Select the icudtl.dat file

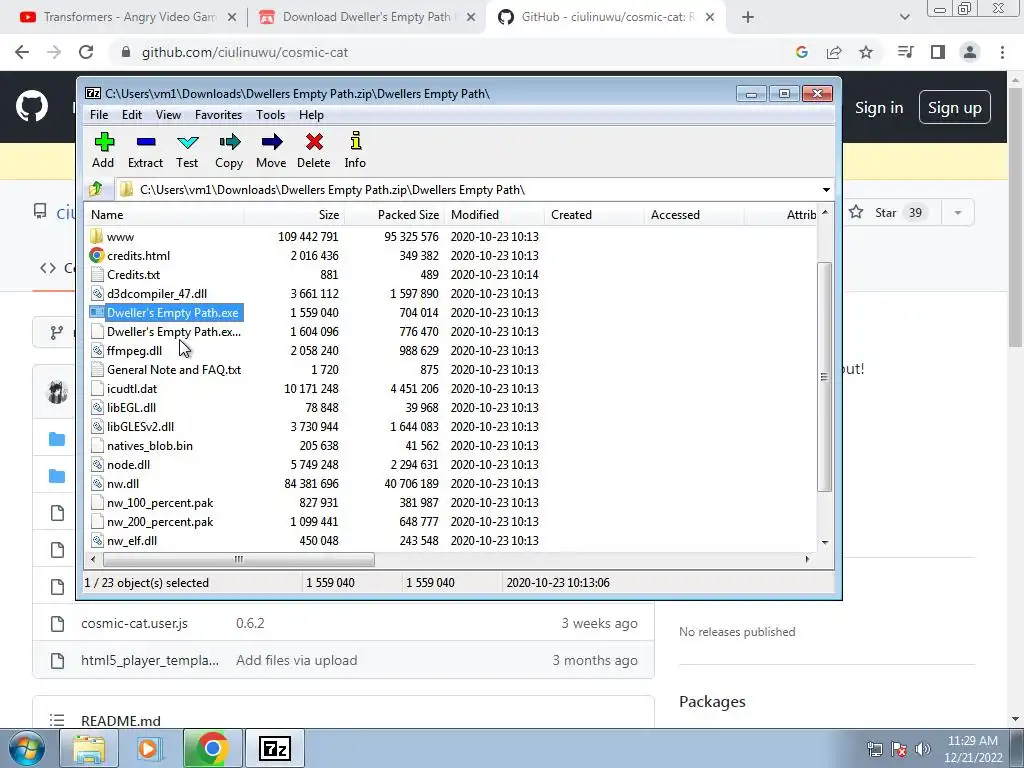[x=132, y=389]
